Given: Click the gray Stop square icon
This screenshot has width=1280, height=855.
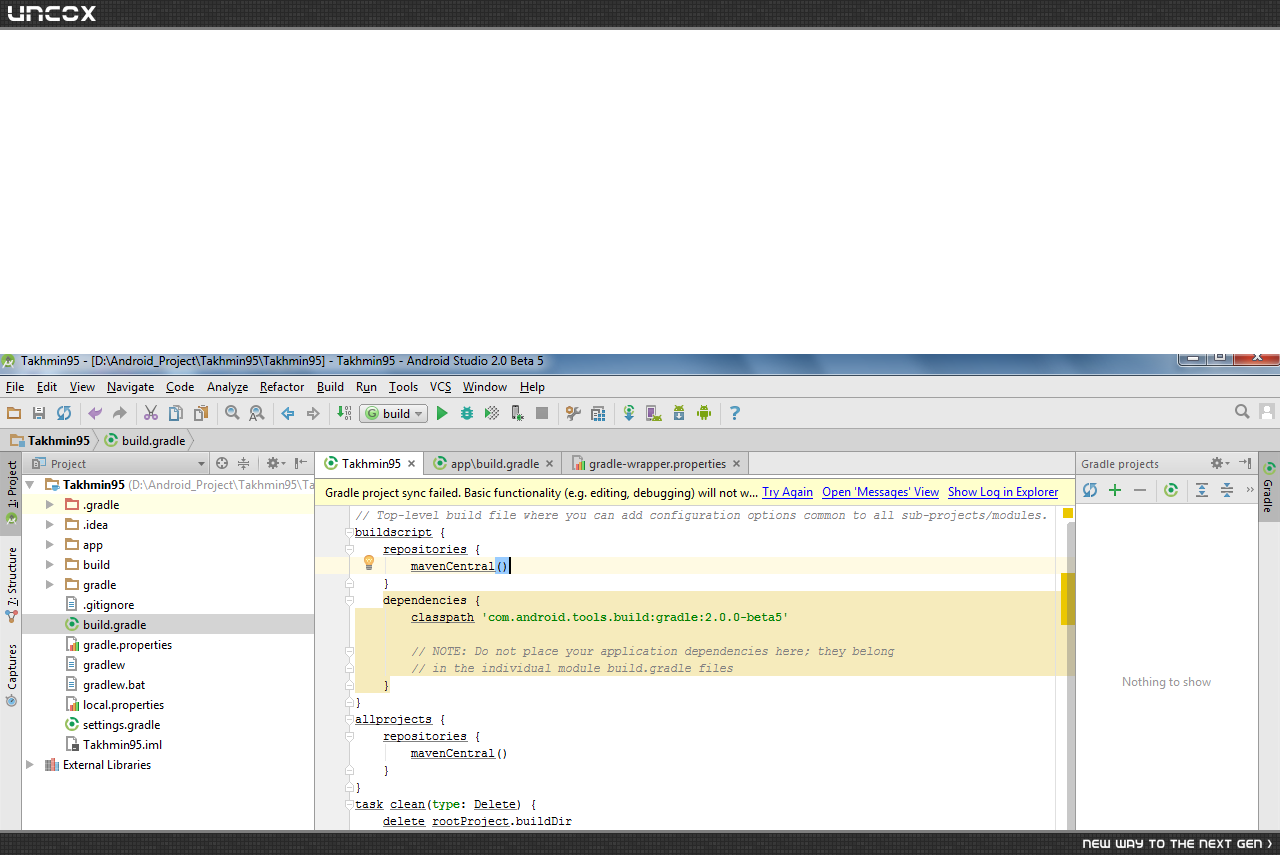Looking at the screenshot, I should tap(542, 413).
